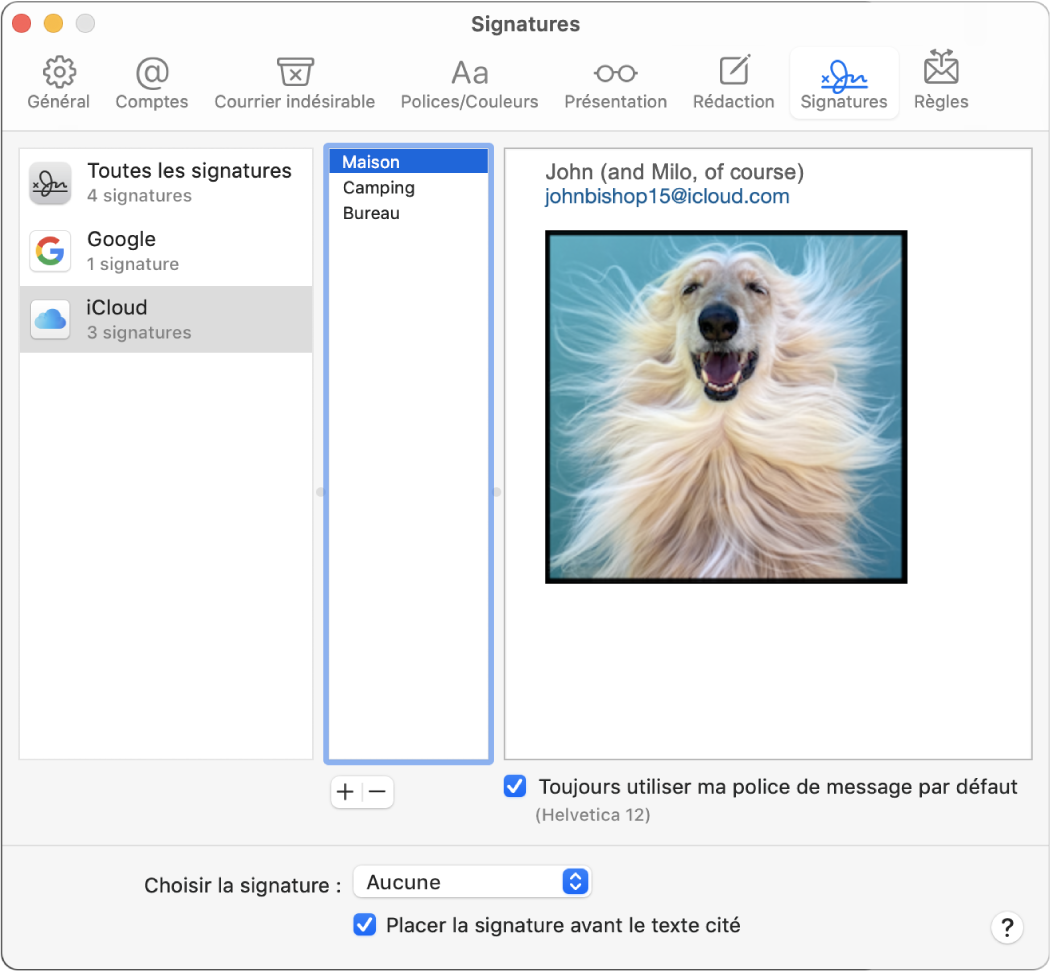Enable Toujours utiliser ma police de message
Image resolution: width=1051 pixels, height=971 pixels.
click(x=514, y=787)
